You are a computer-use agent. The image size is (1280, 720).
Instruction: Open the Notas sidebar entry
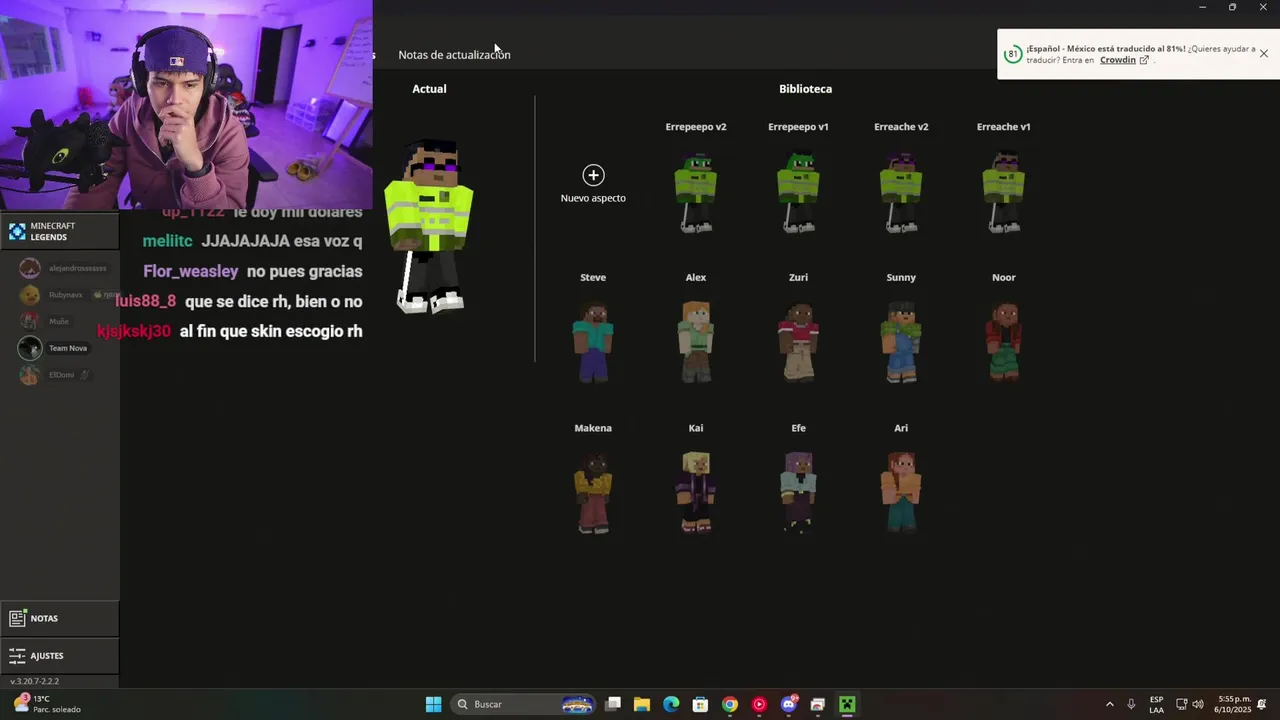pos(59,618)
